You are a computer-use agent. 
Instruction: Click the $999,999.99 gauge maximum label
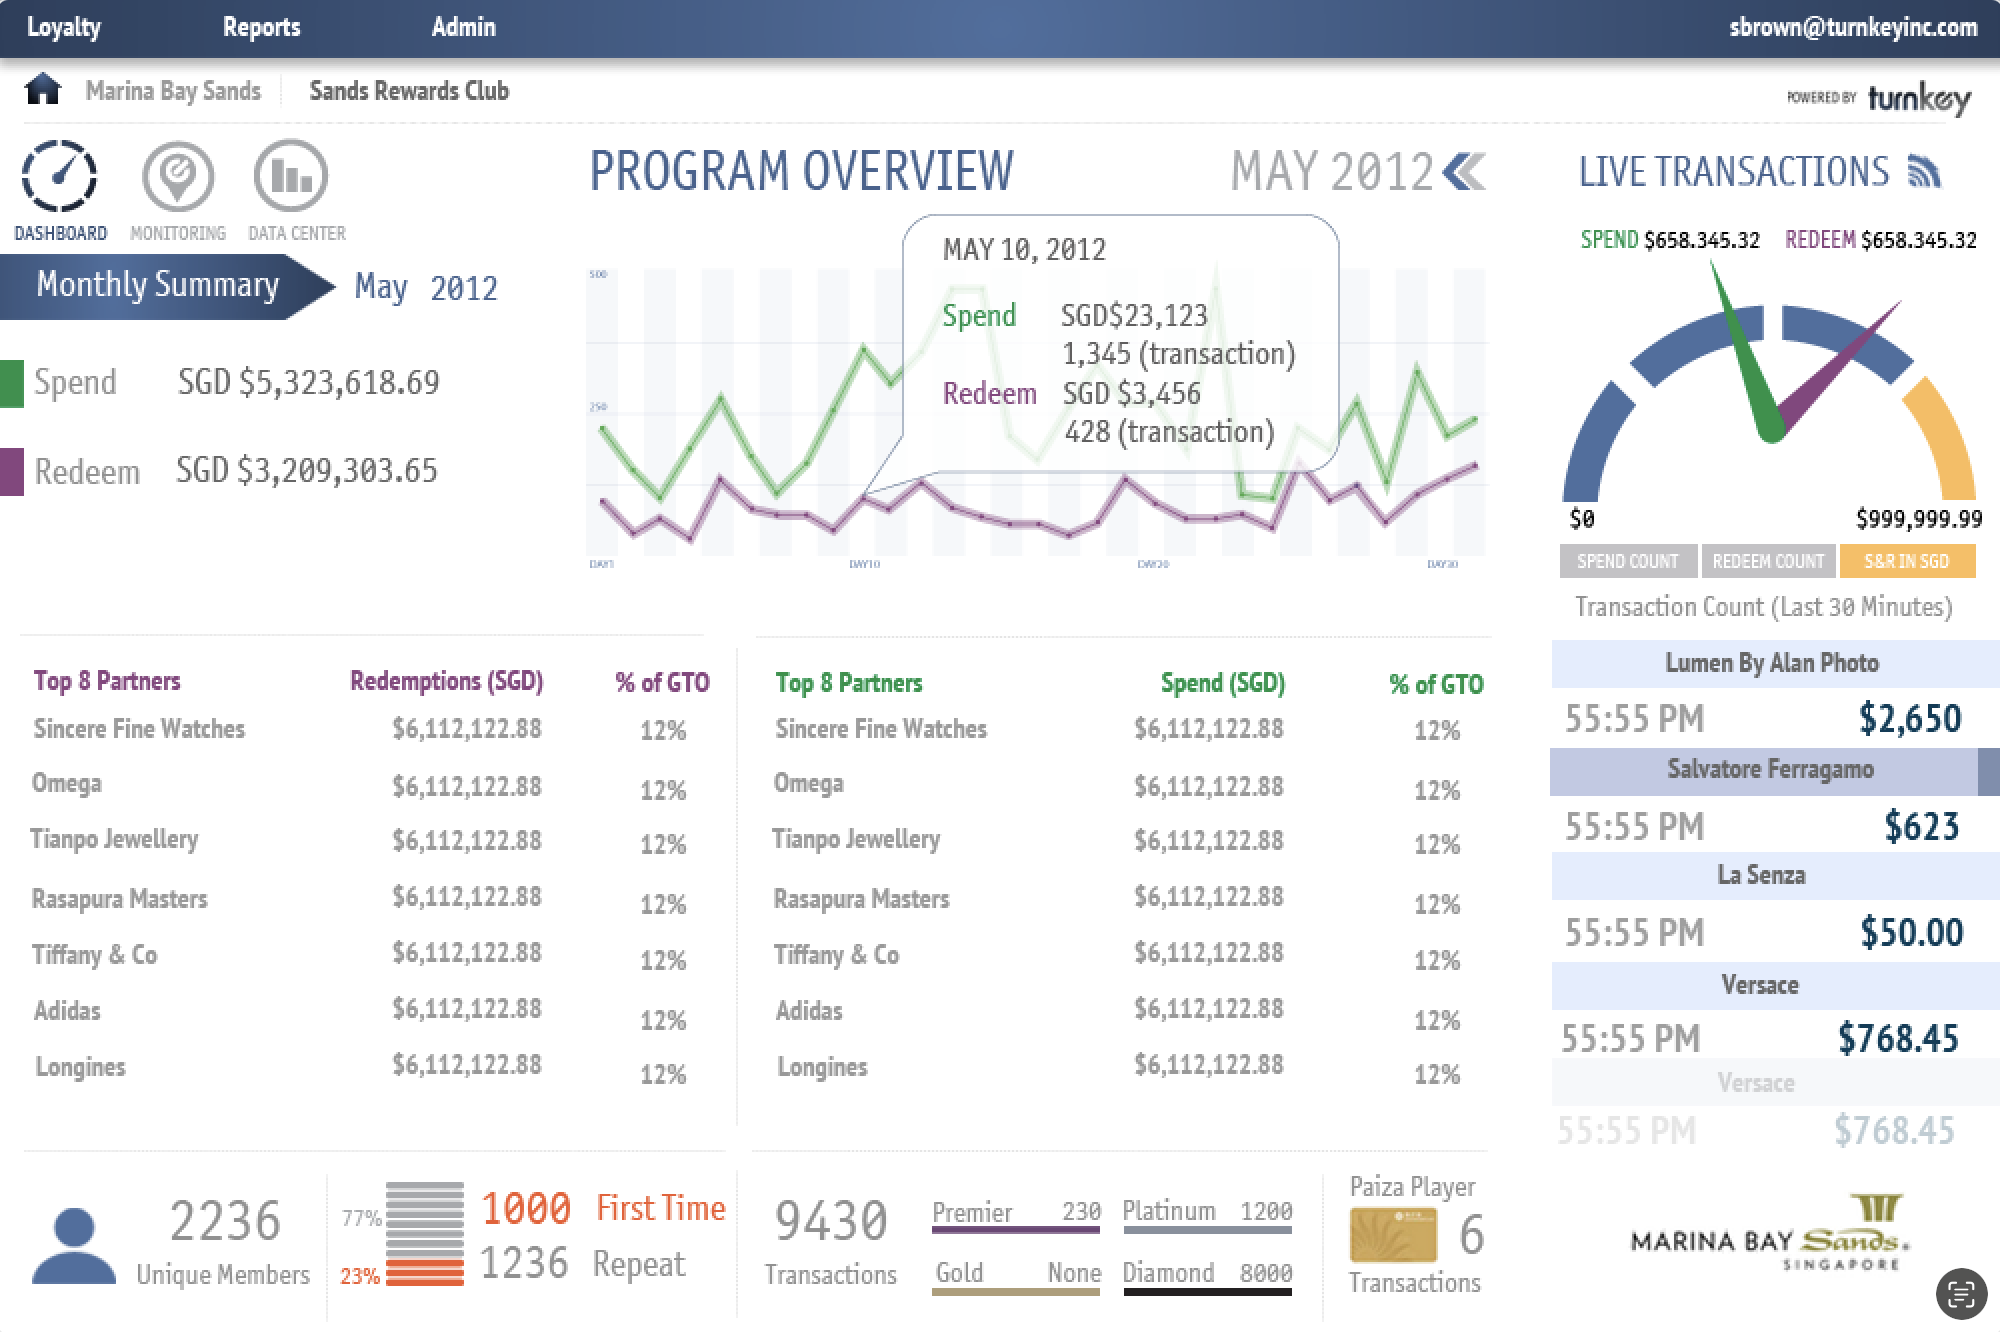[x=1919, y=519]
